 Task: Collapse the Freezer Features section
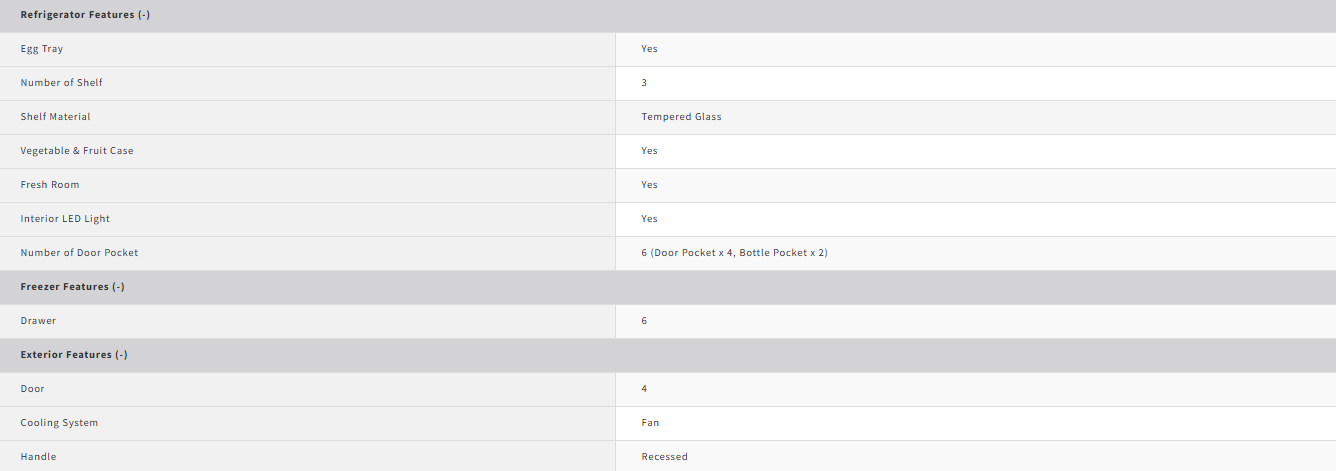(x=72, y=287)
